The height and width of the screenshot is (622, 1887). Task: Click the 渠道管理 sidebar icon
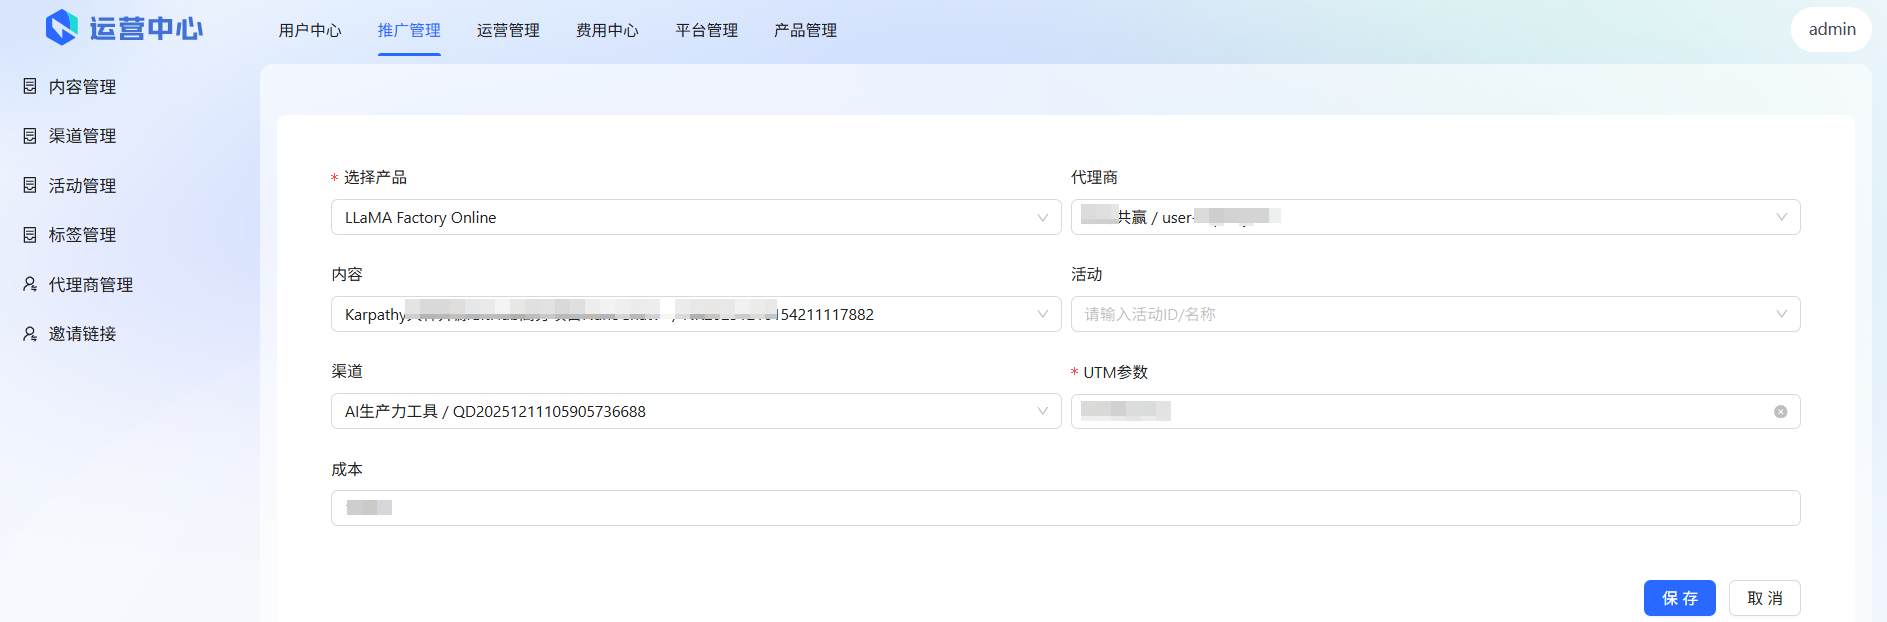[30, 136]
